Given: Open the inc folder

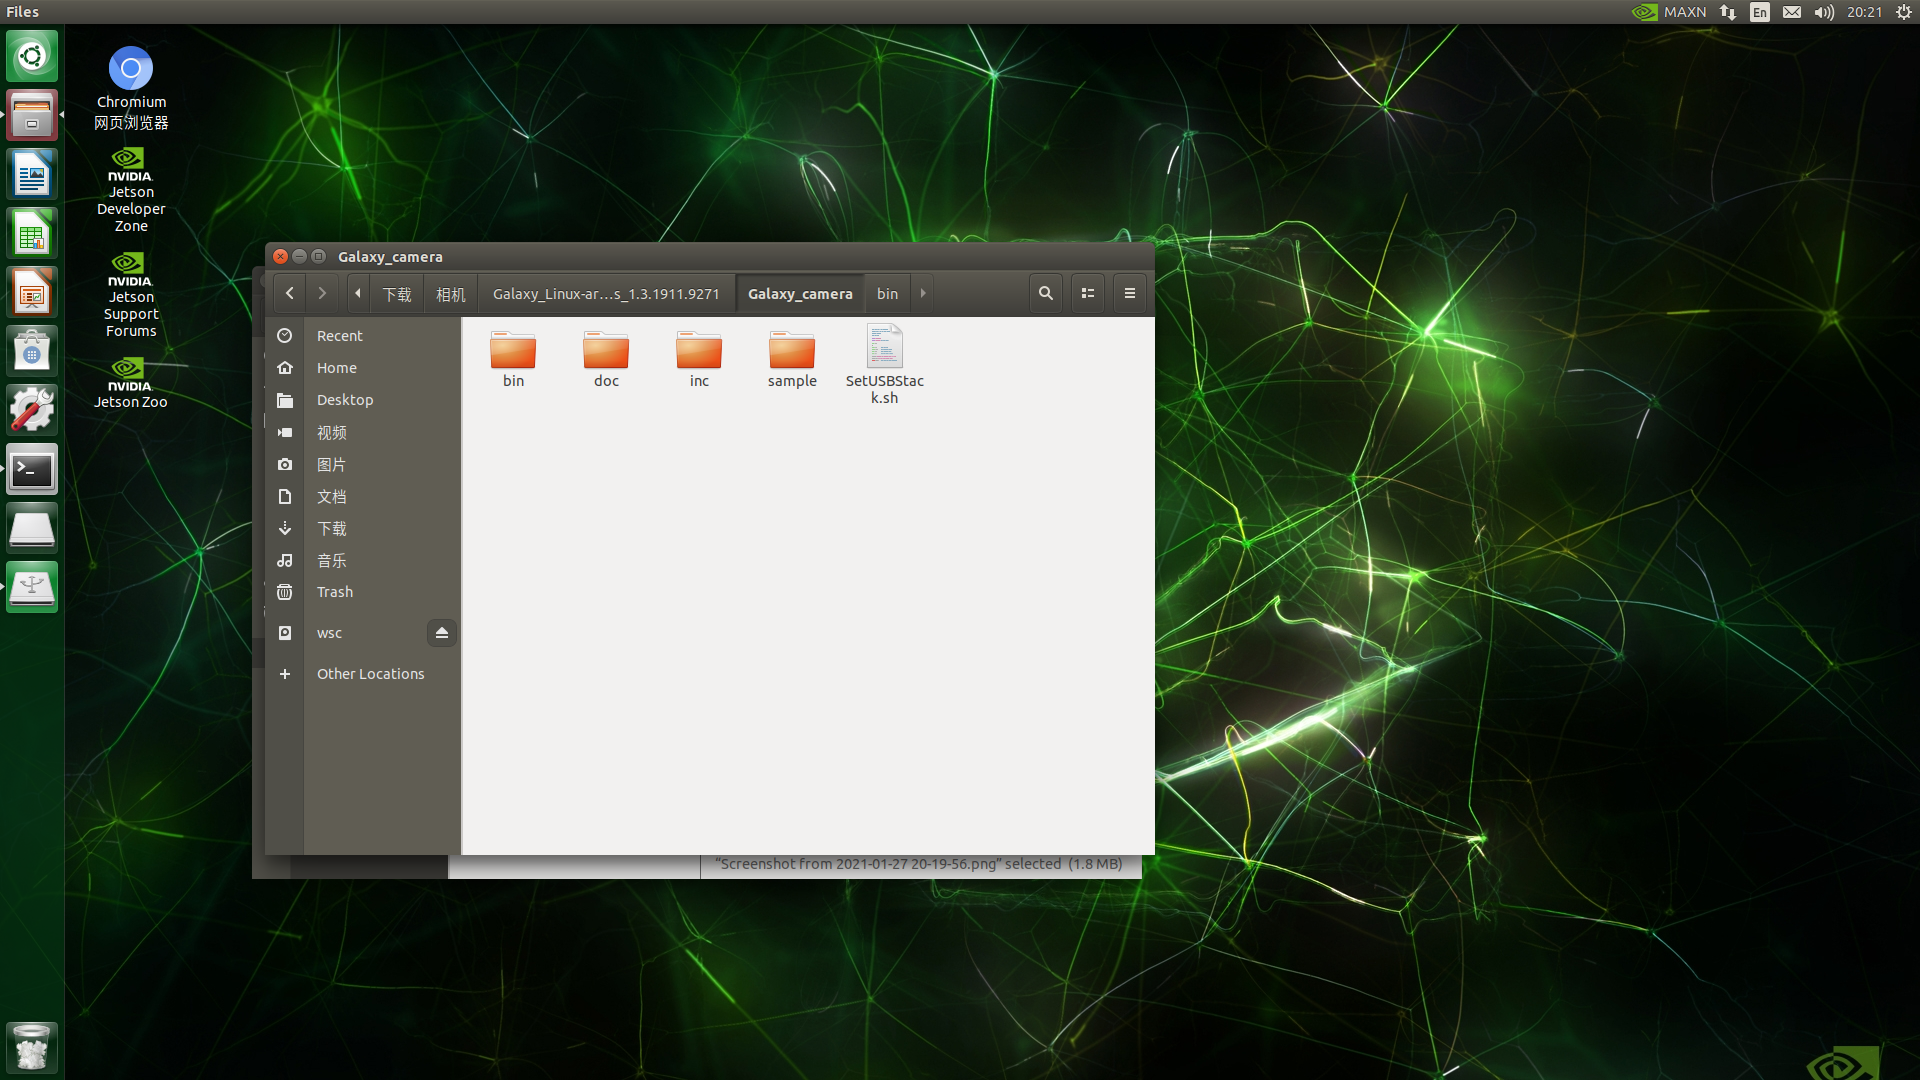Looking at the screenshot, I should (699, 358).
